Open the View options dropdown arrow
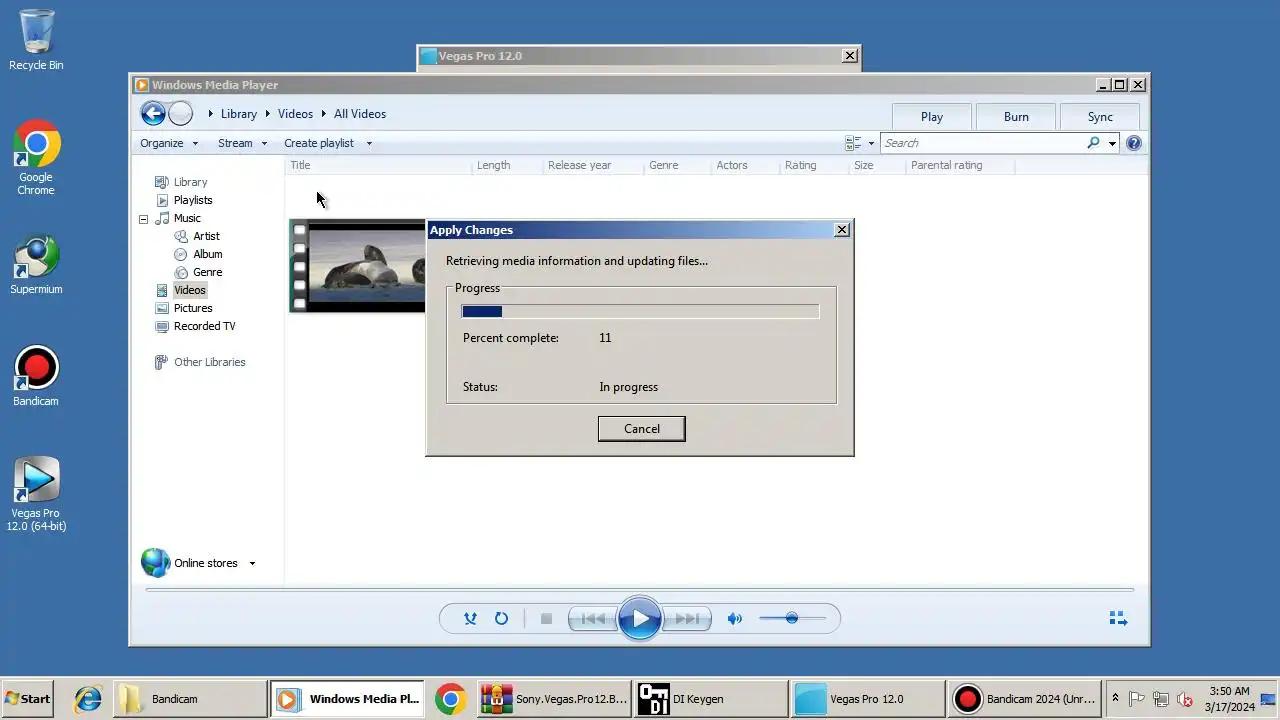 pos(871,144)
